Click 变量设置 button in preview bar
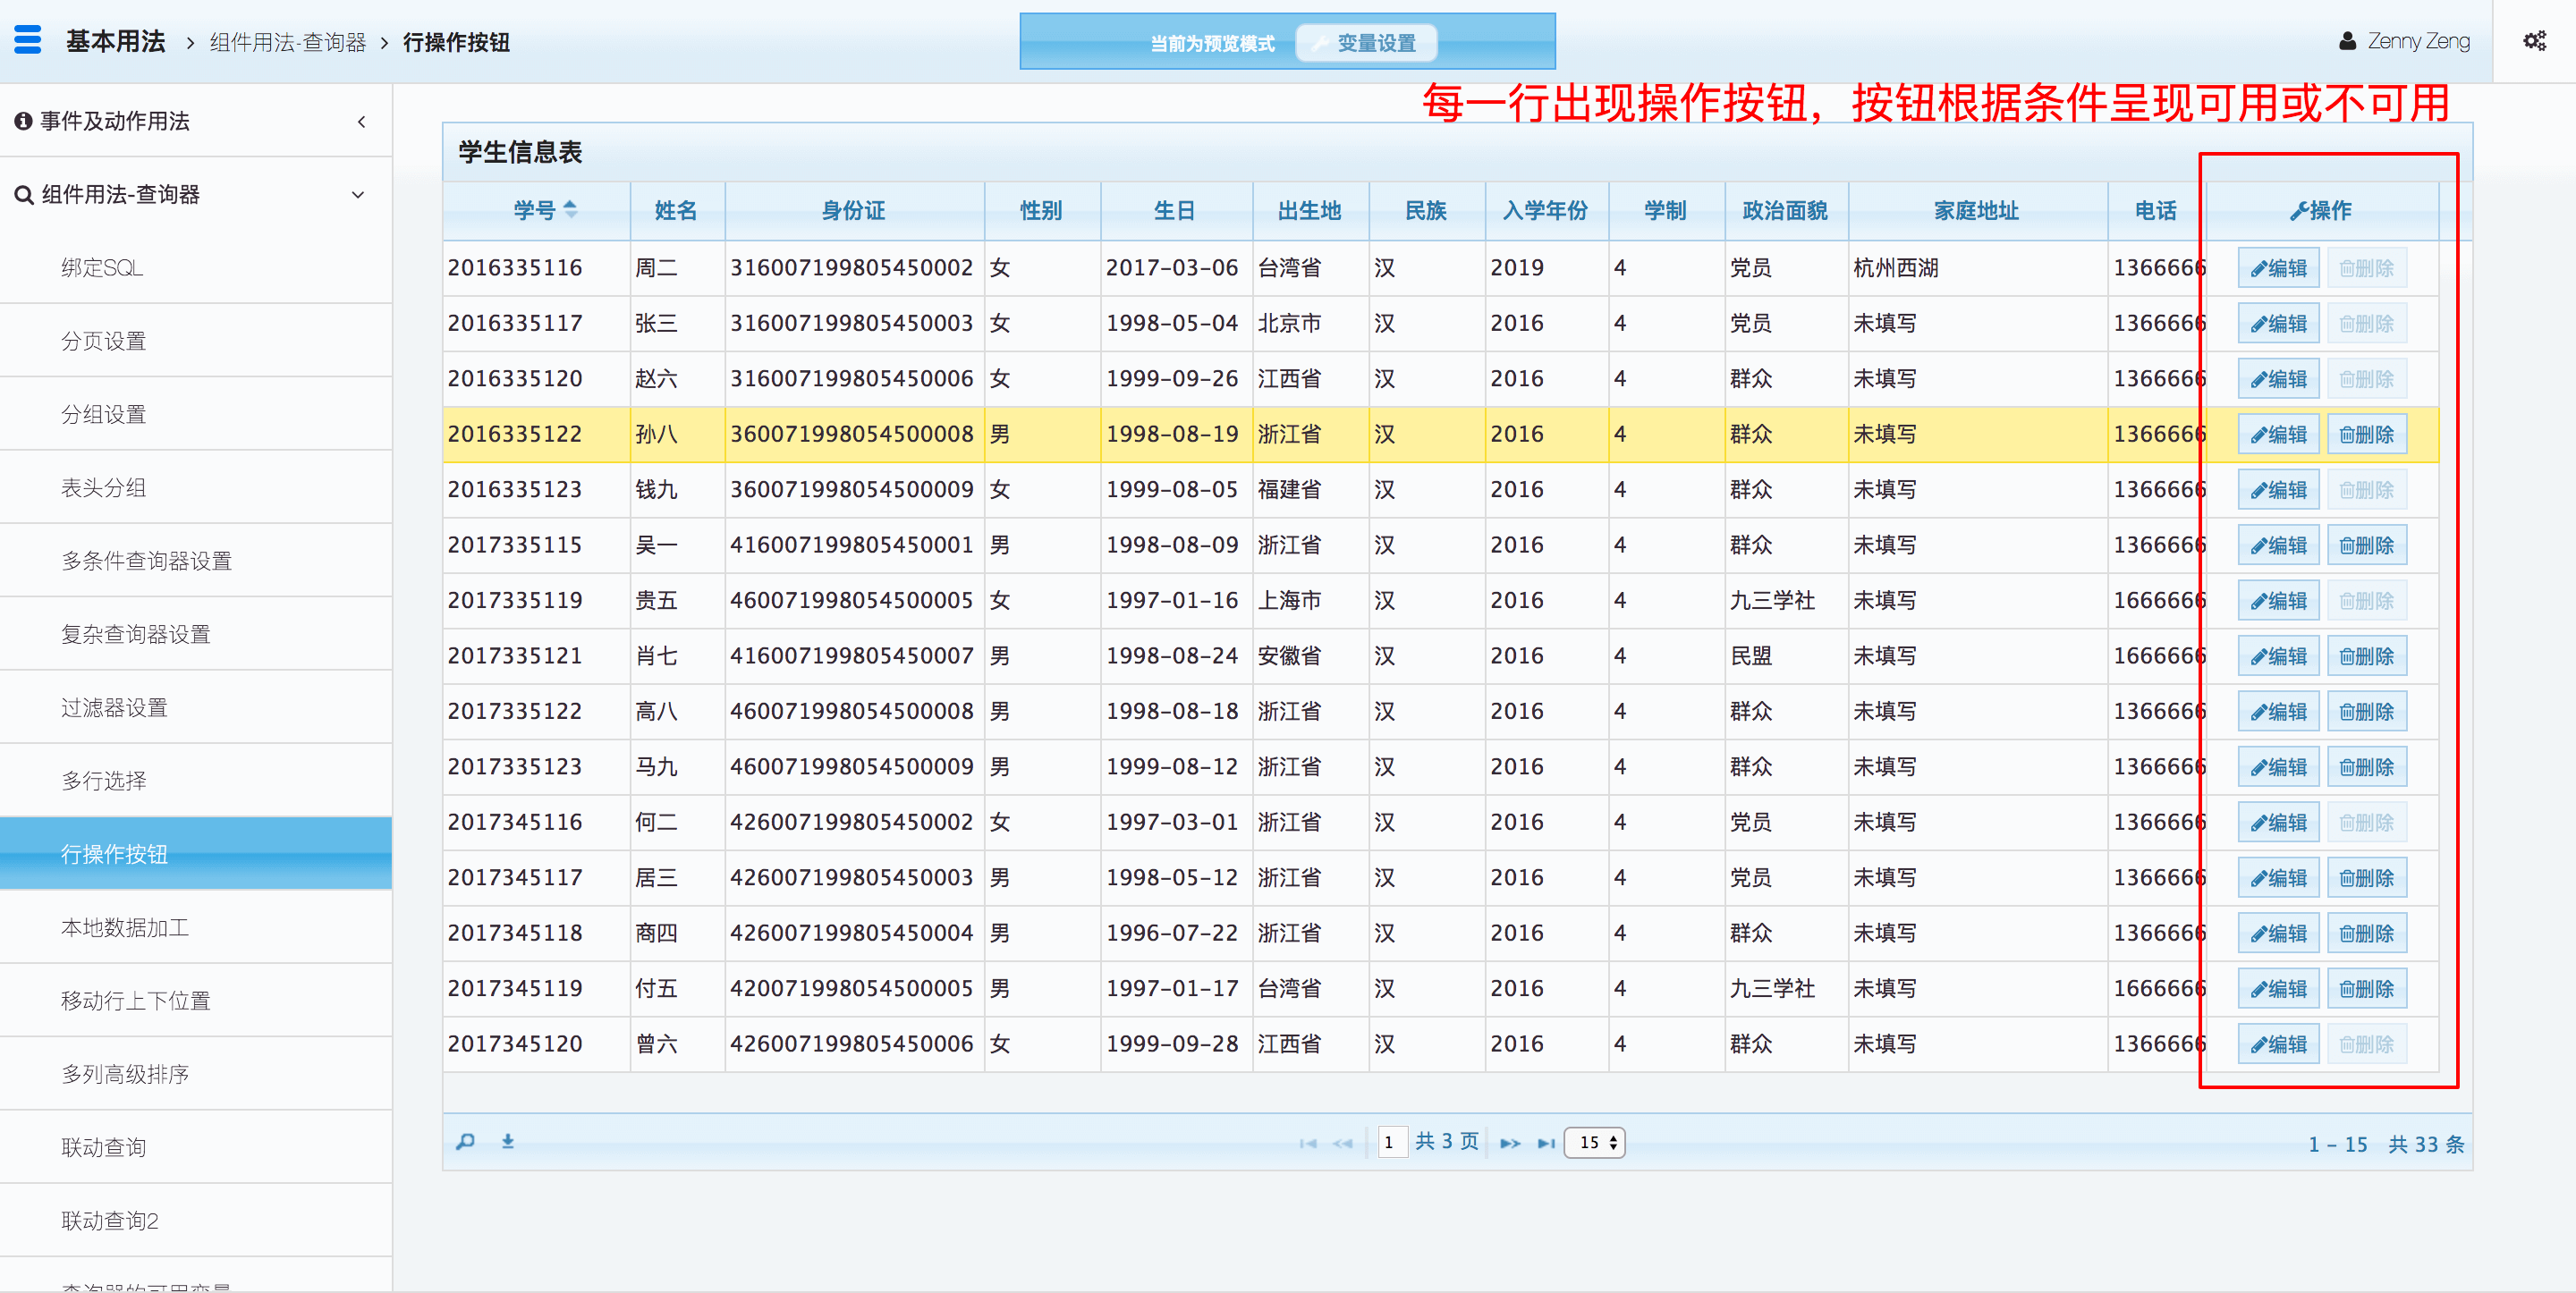The image size is (2576, 1293). [x=1366, y=43]
